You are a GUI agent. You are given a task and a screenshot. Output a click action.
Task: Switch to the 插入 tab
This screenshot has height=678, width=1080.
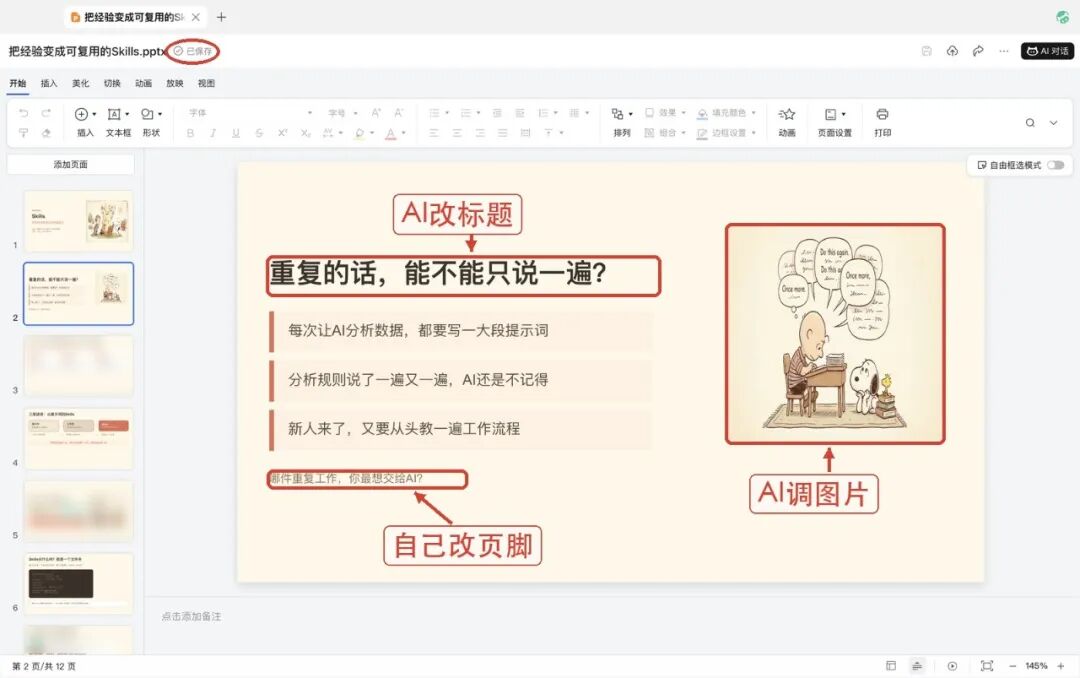point(49,83)
